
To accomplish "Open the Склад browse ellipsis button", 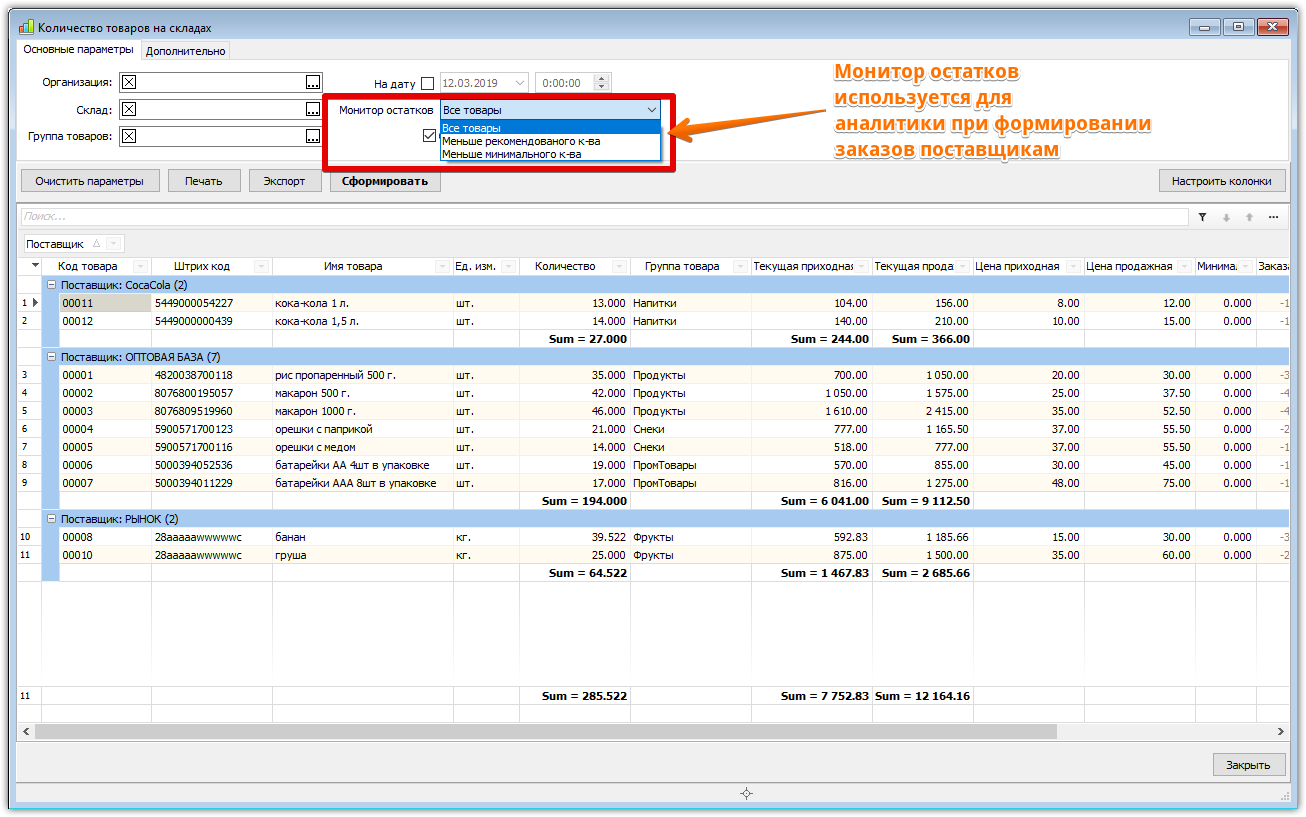I will [x=313, y=110].
